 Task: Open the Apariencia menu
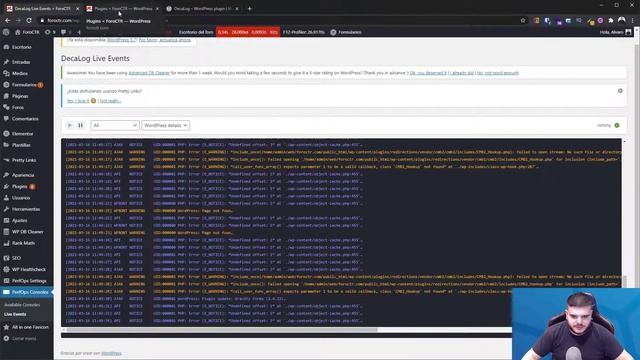(23, 175)
